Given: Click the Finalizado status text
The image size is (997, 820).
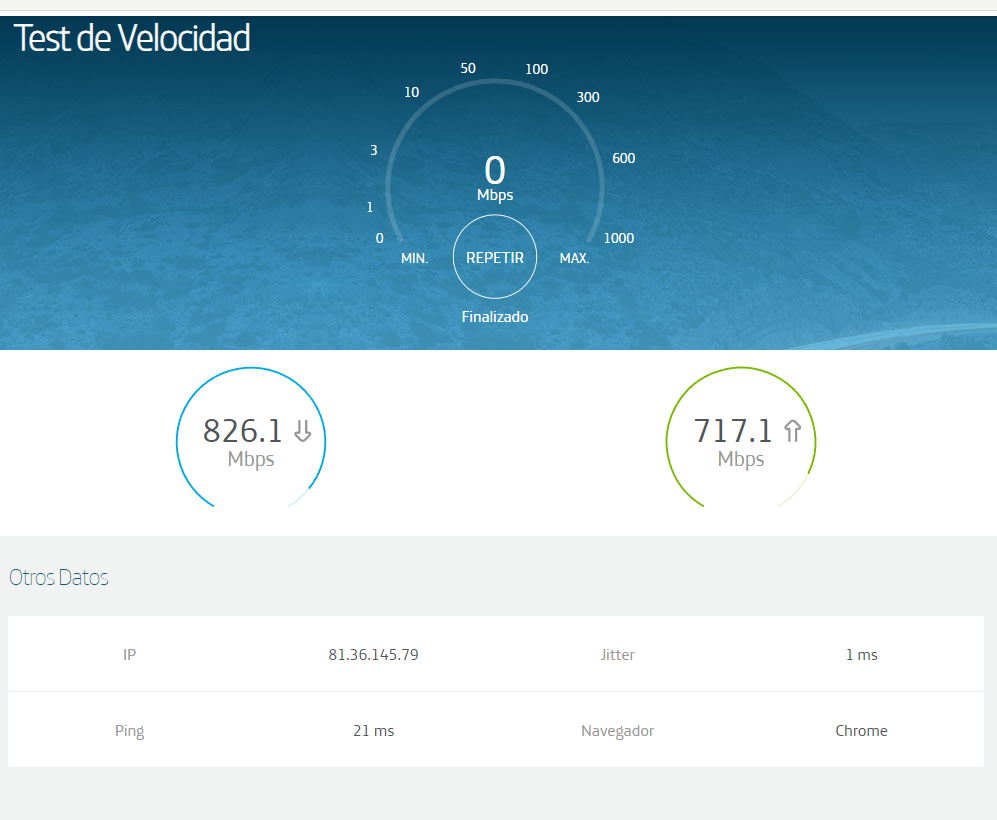Looking at the screenshot, I should tap(495, 317).
